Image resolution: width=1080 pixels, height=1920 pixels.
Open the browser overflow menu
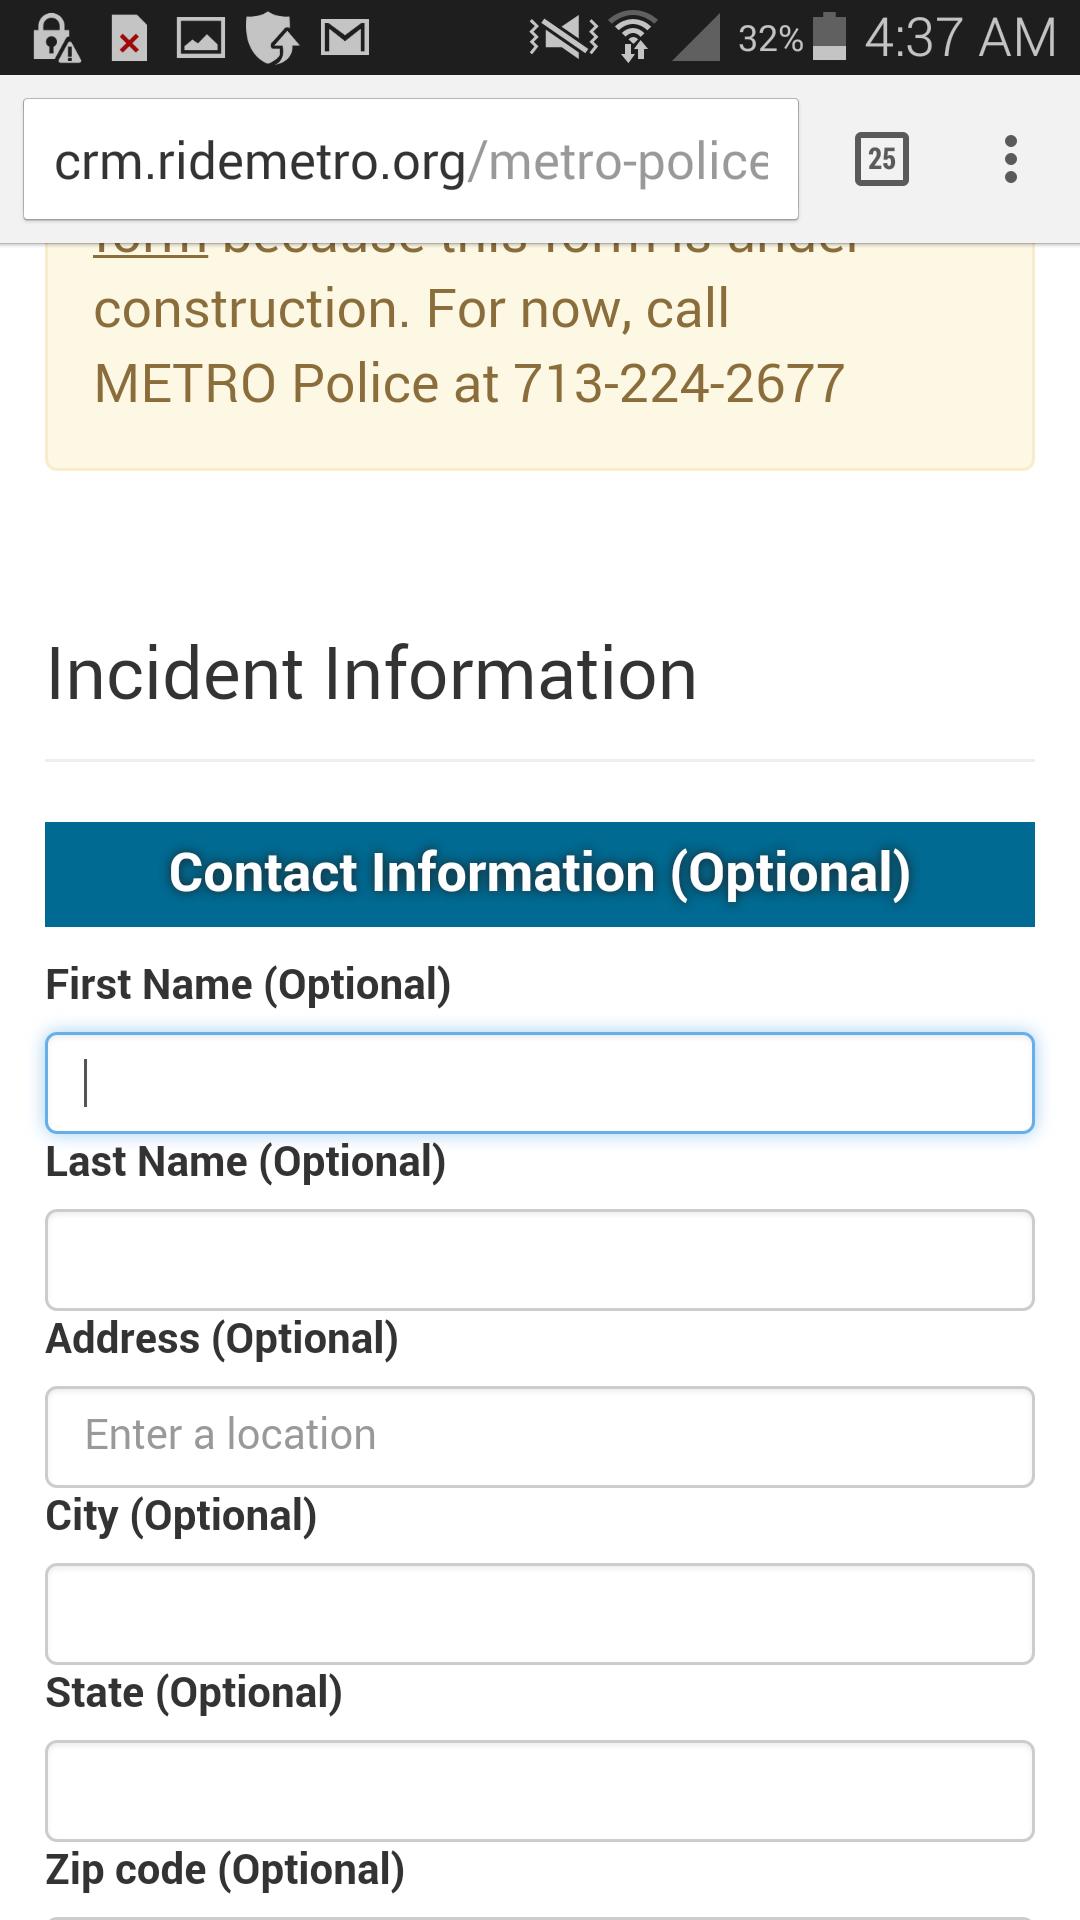click(x=1011, y=158)
